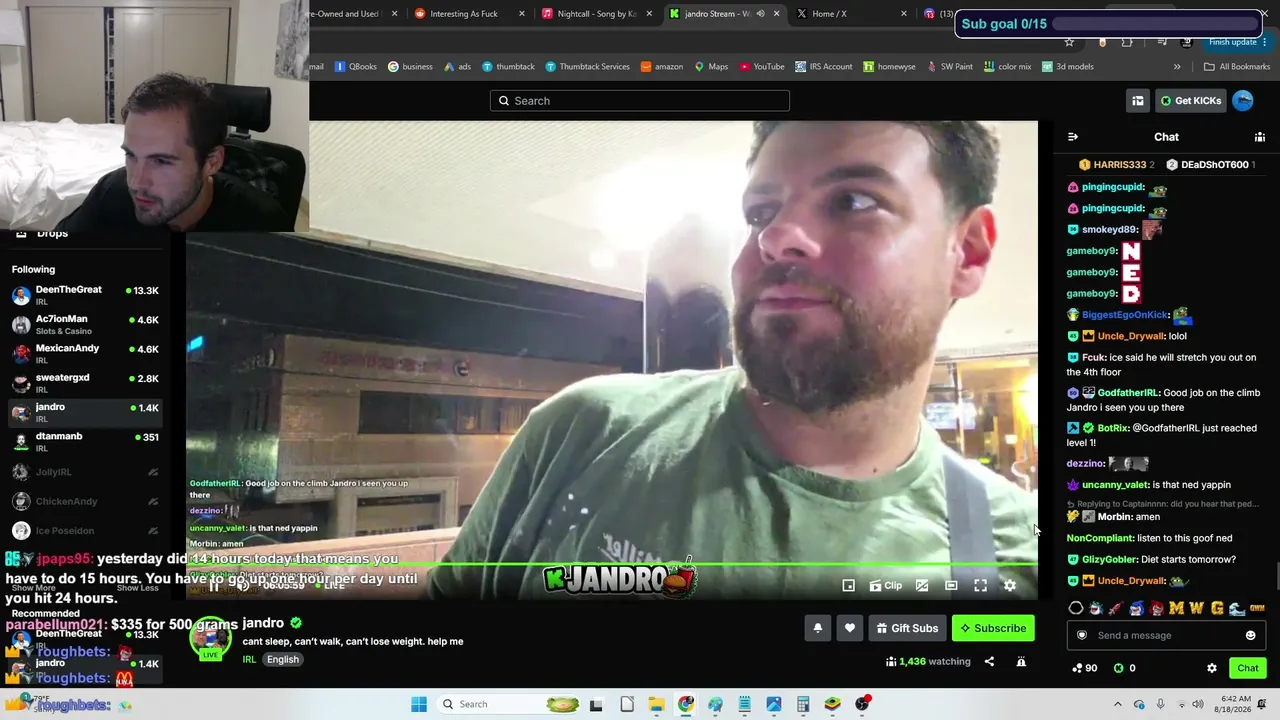This screenshot has width=1280, height=720.
Task: Mute the stream volume in the player
Action: (243, 586)
